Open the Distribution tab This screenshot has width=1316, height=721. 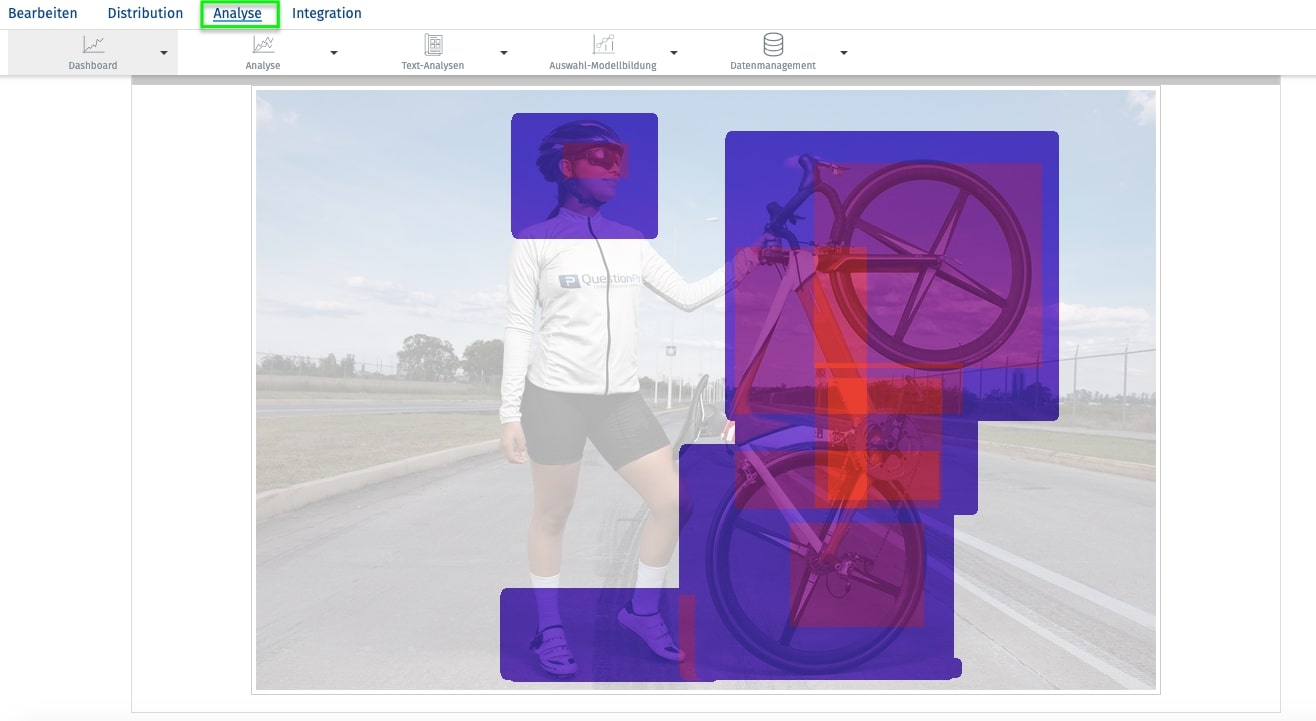[145, 14]
